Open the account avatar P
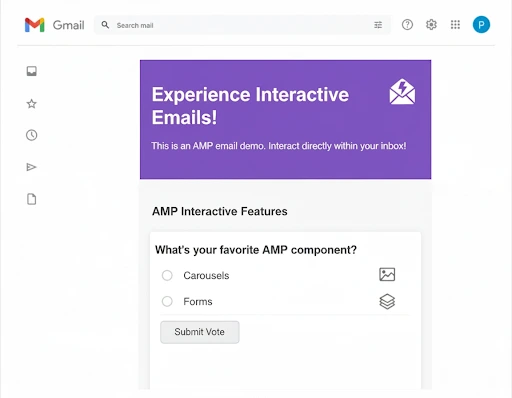 (481, 25)
